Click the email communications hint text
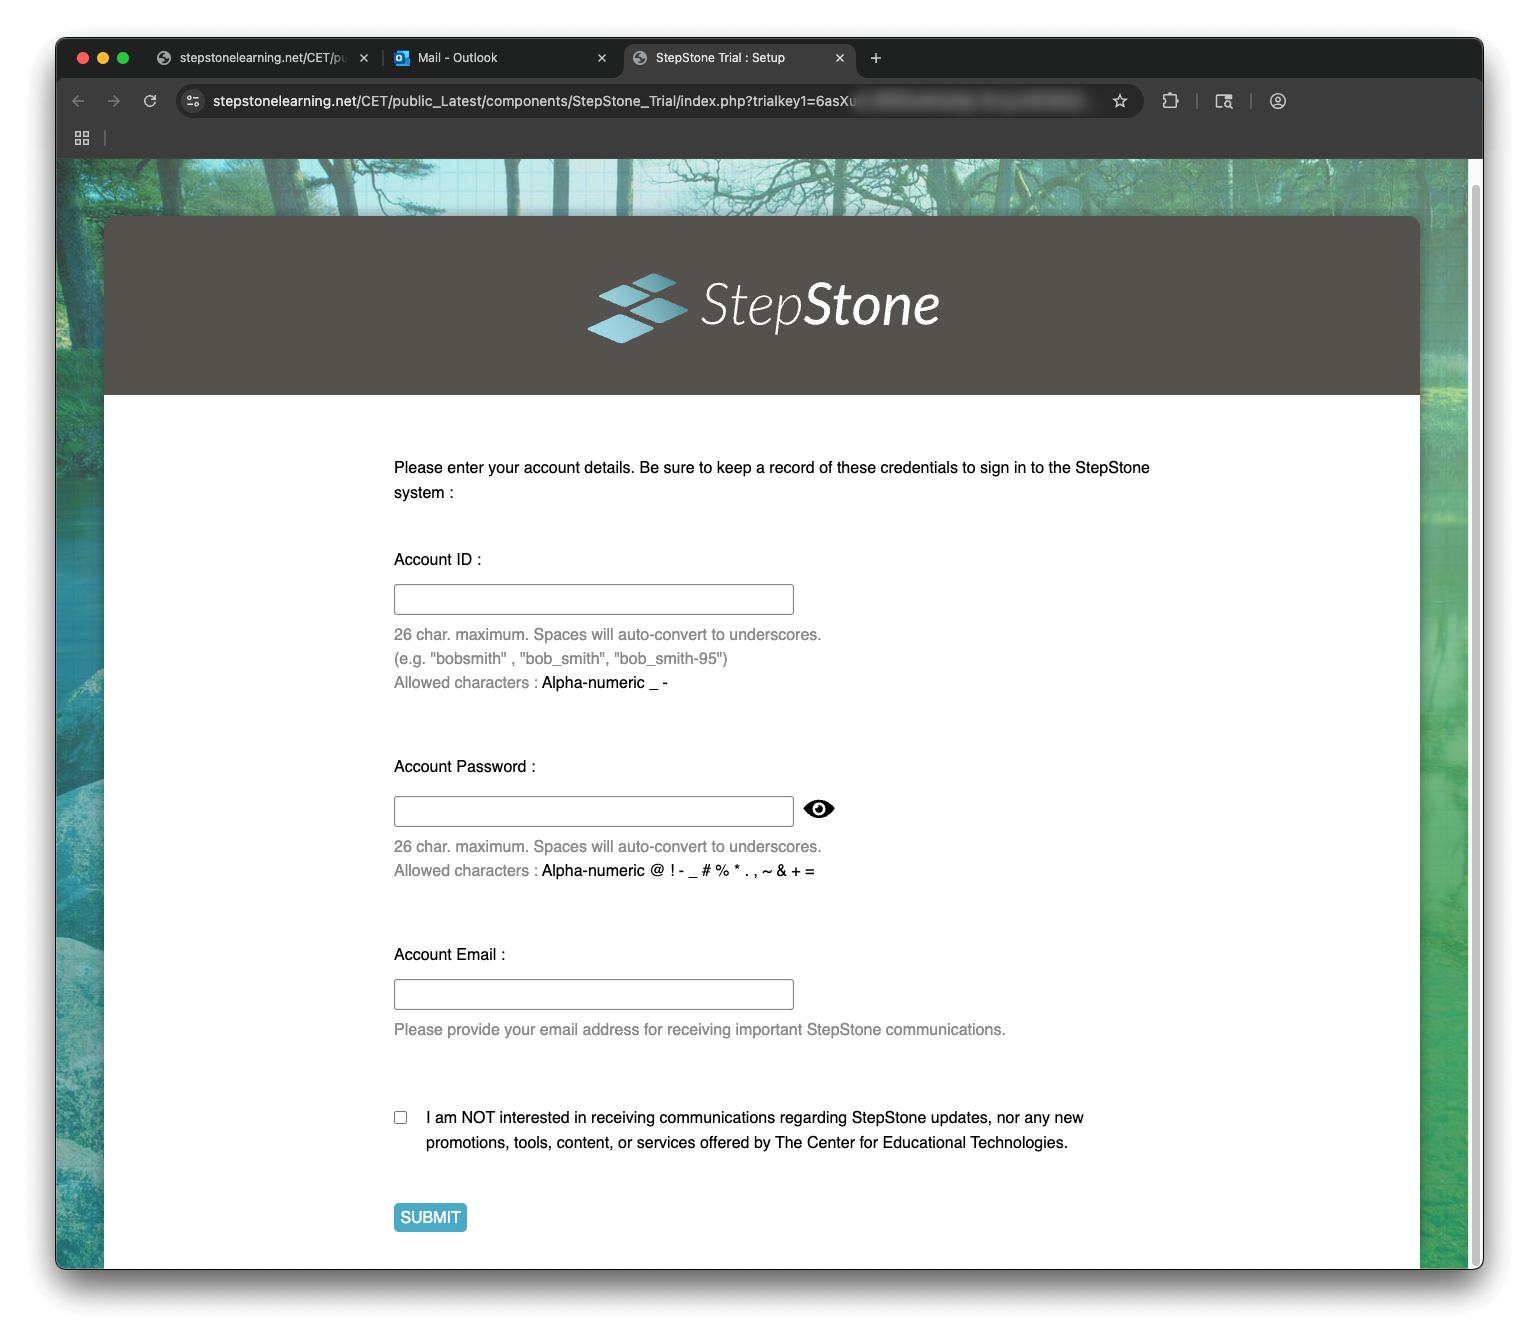 700,1030
